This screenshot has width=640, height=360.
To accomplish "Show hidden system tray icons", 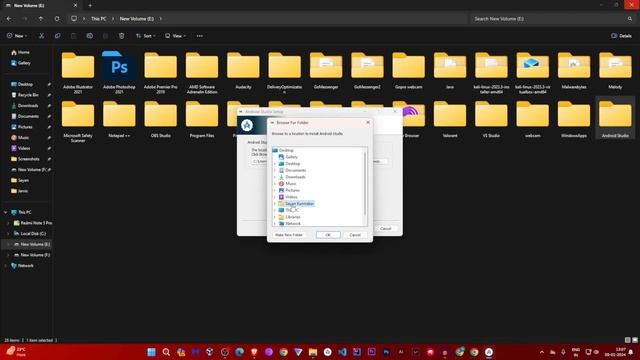I will click(542, 352).
